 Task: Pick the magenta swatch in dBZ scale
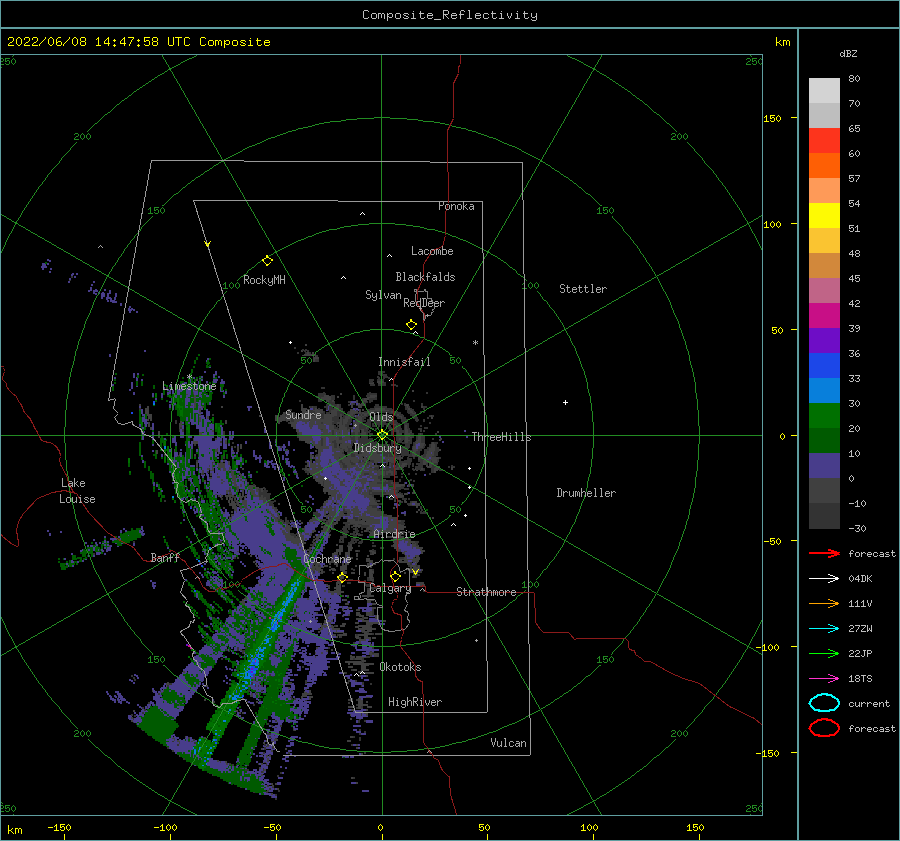tap(824, 315)
